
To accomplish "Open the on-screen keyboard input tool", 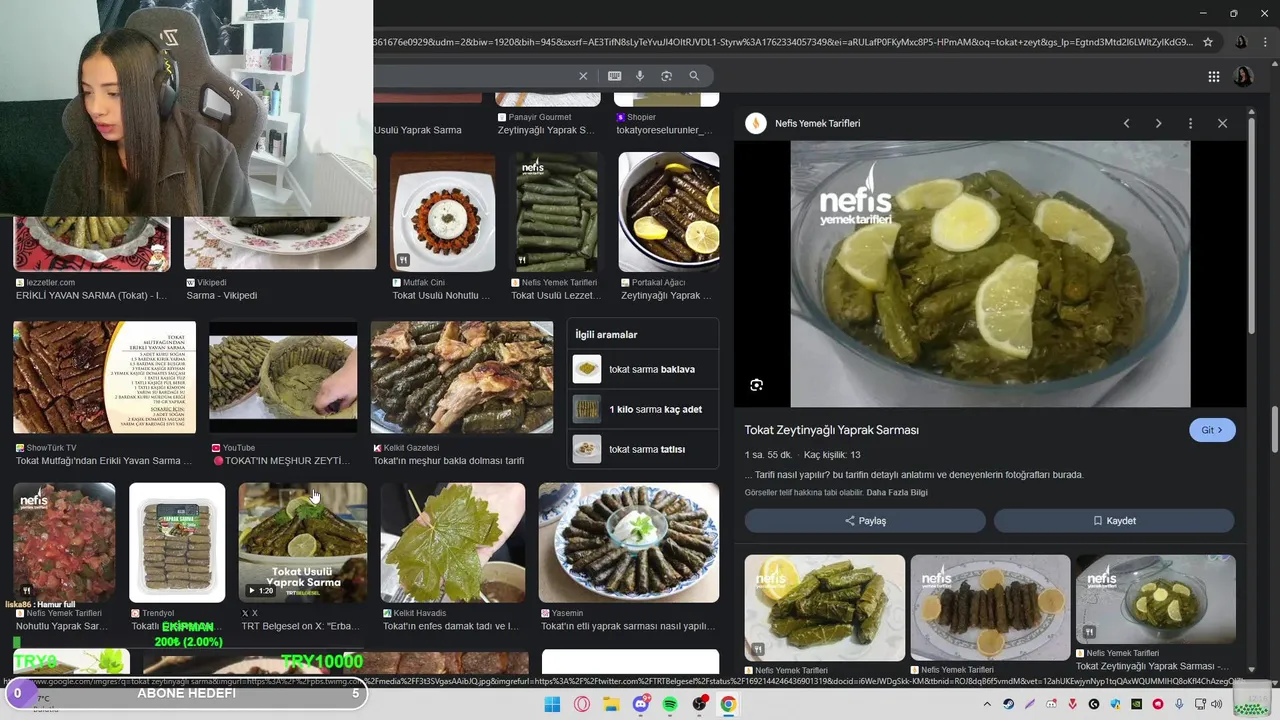I will point(614,76).
